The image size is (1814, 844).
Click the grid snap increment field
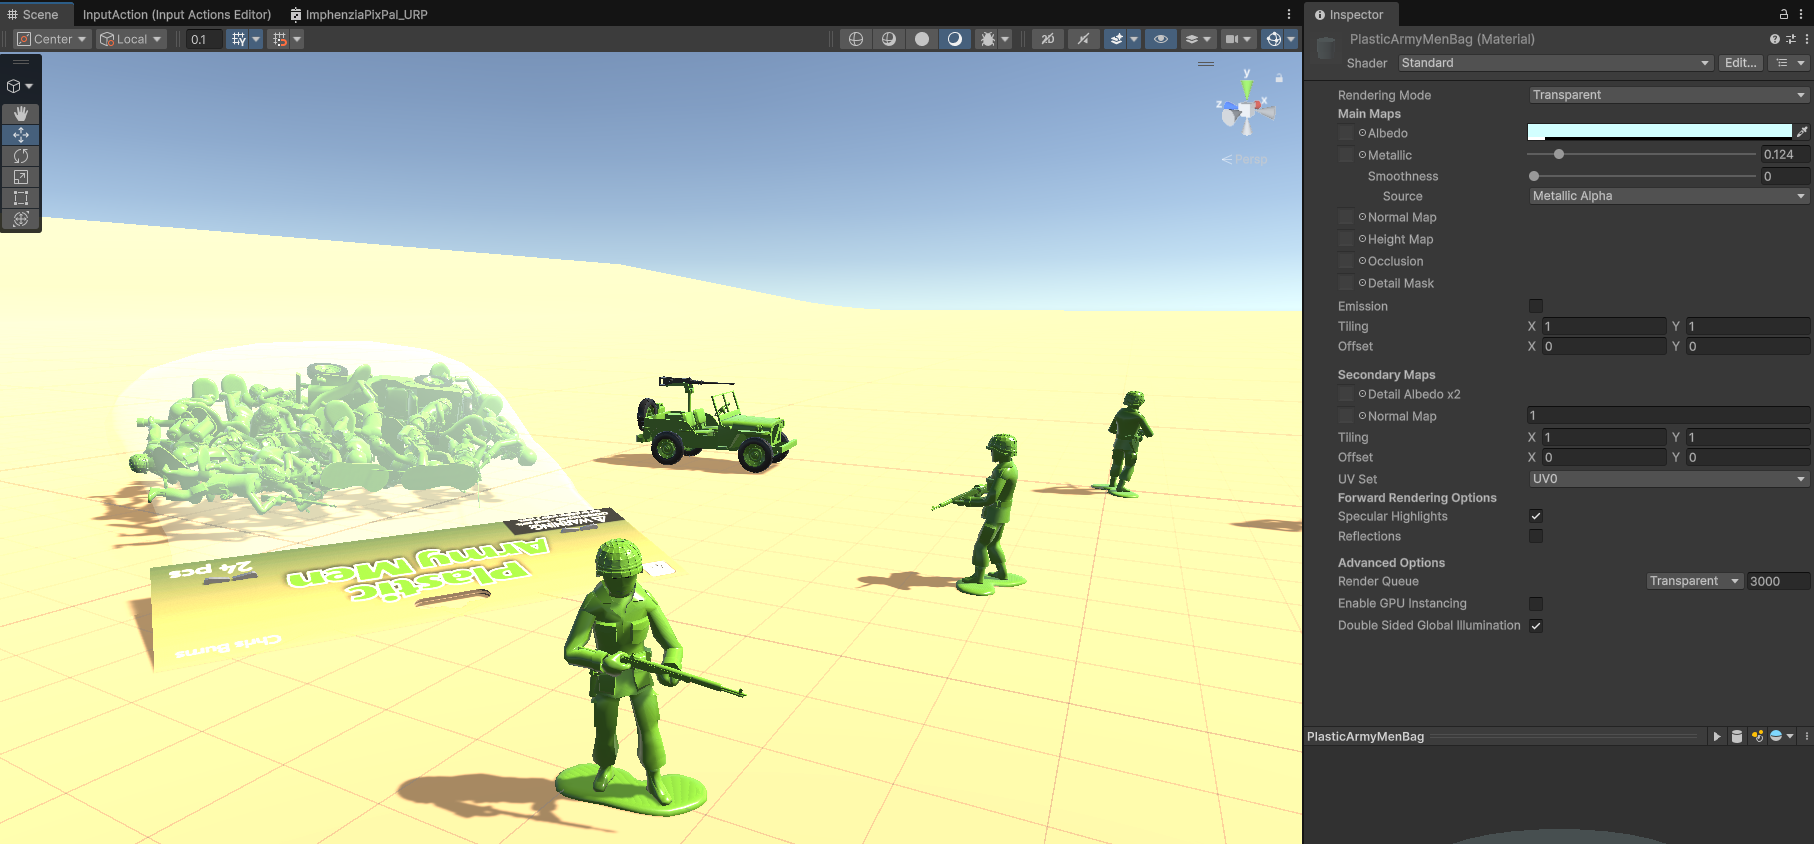click(204, 39)
